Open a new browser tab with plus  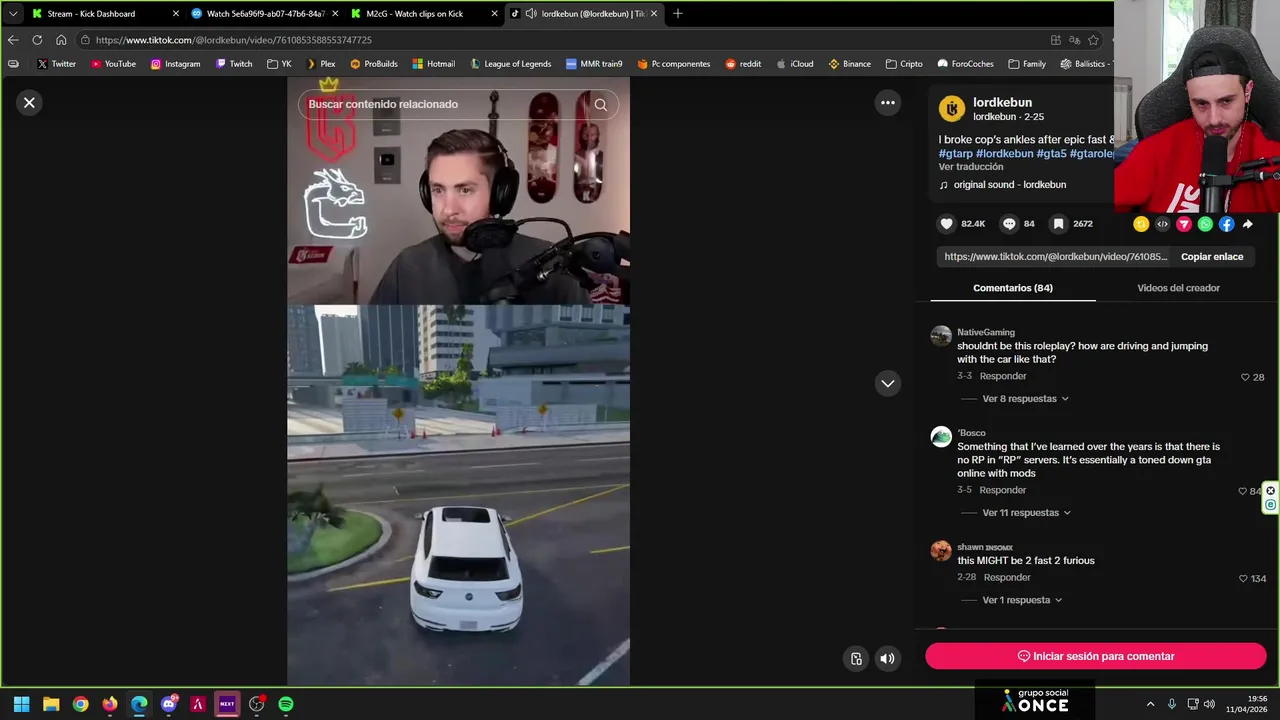pos(677,13)
